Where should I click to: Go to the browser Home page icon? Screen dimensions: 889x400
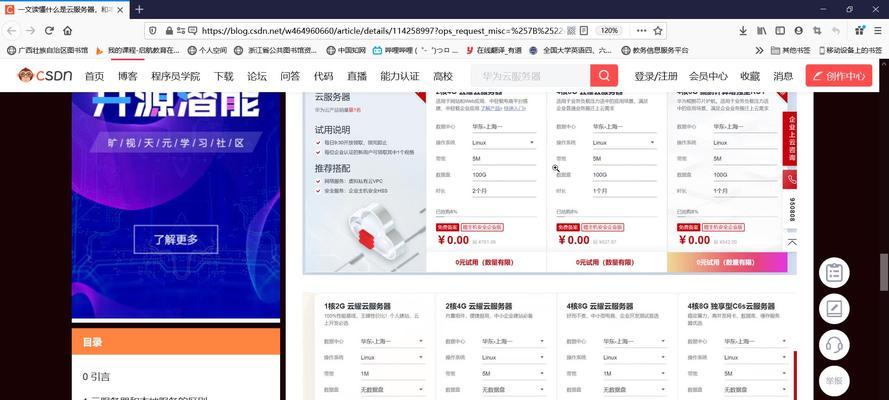(x=67, y=31)
